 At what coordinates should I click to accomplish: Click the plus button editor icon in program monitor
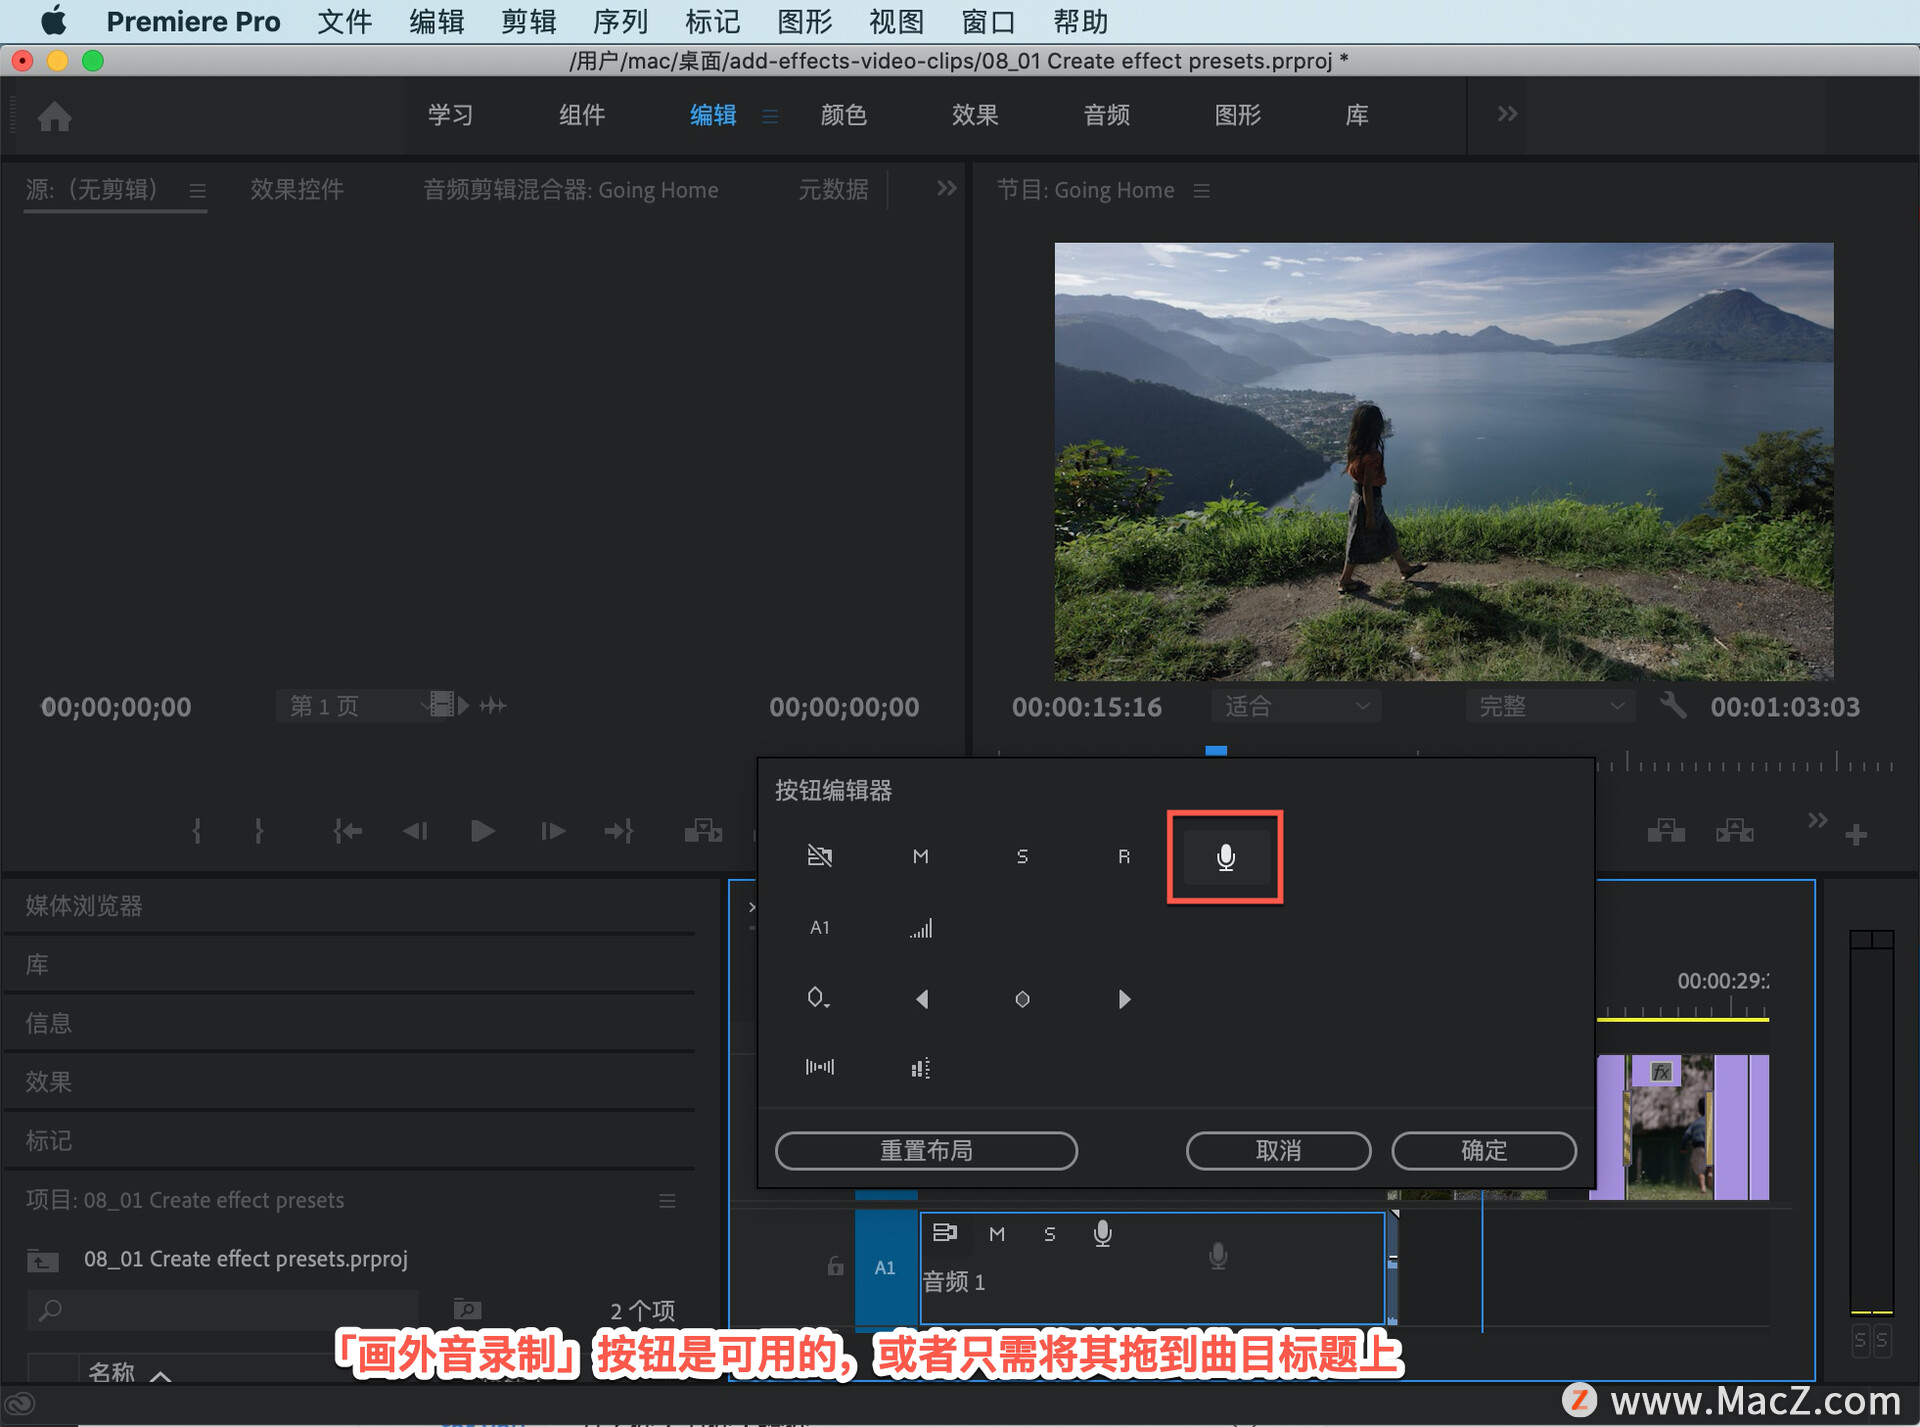click(1856, 834)
